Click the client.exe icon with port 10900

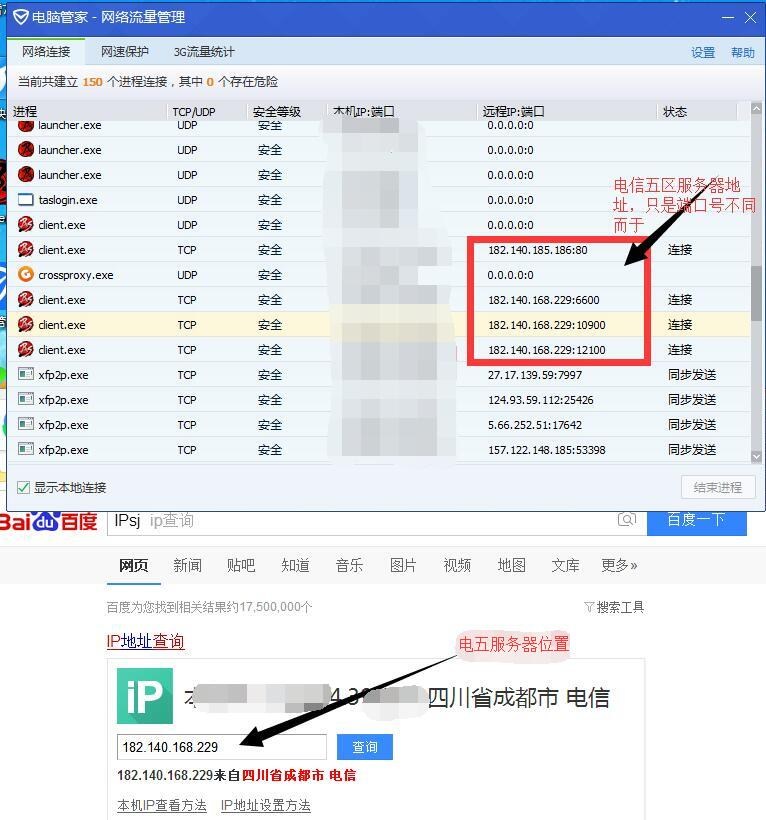tap(25, 325)
